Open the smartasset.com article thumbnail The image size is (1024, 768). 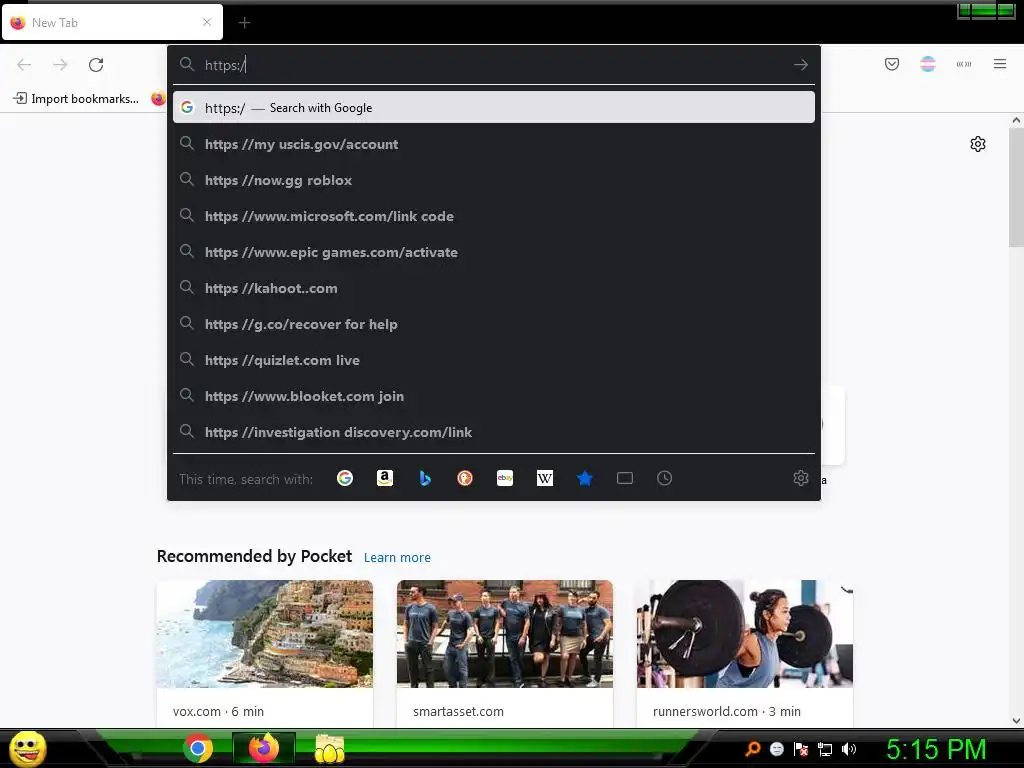coord(505,633)
